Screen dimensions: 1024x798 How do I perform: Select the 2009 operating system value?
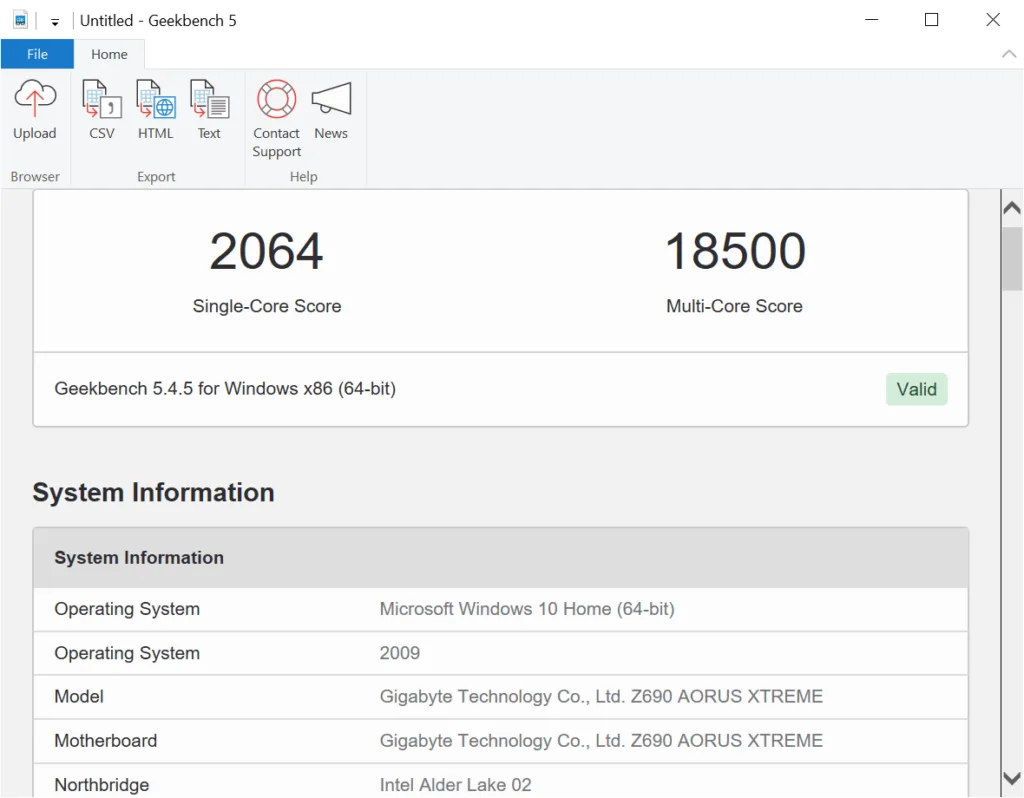tap(400, 653)
